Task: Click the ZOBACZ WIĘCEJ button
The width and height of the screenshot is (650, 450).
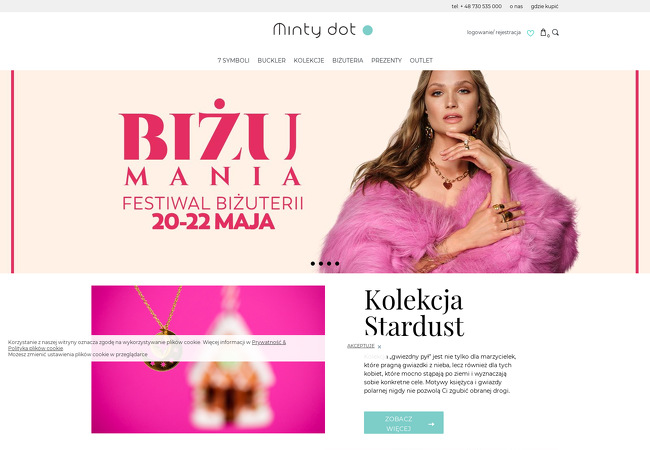Action: (404, 423)
